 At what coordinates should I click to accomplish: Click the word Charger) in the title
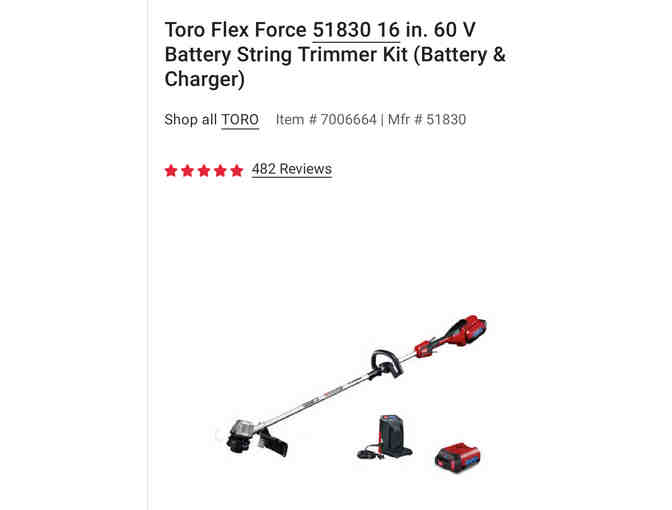coord(204,79)
